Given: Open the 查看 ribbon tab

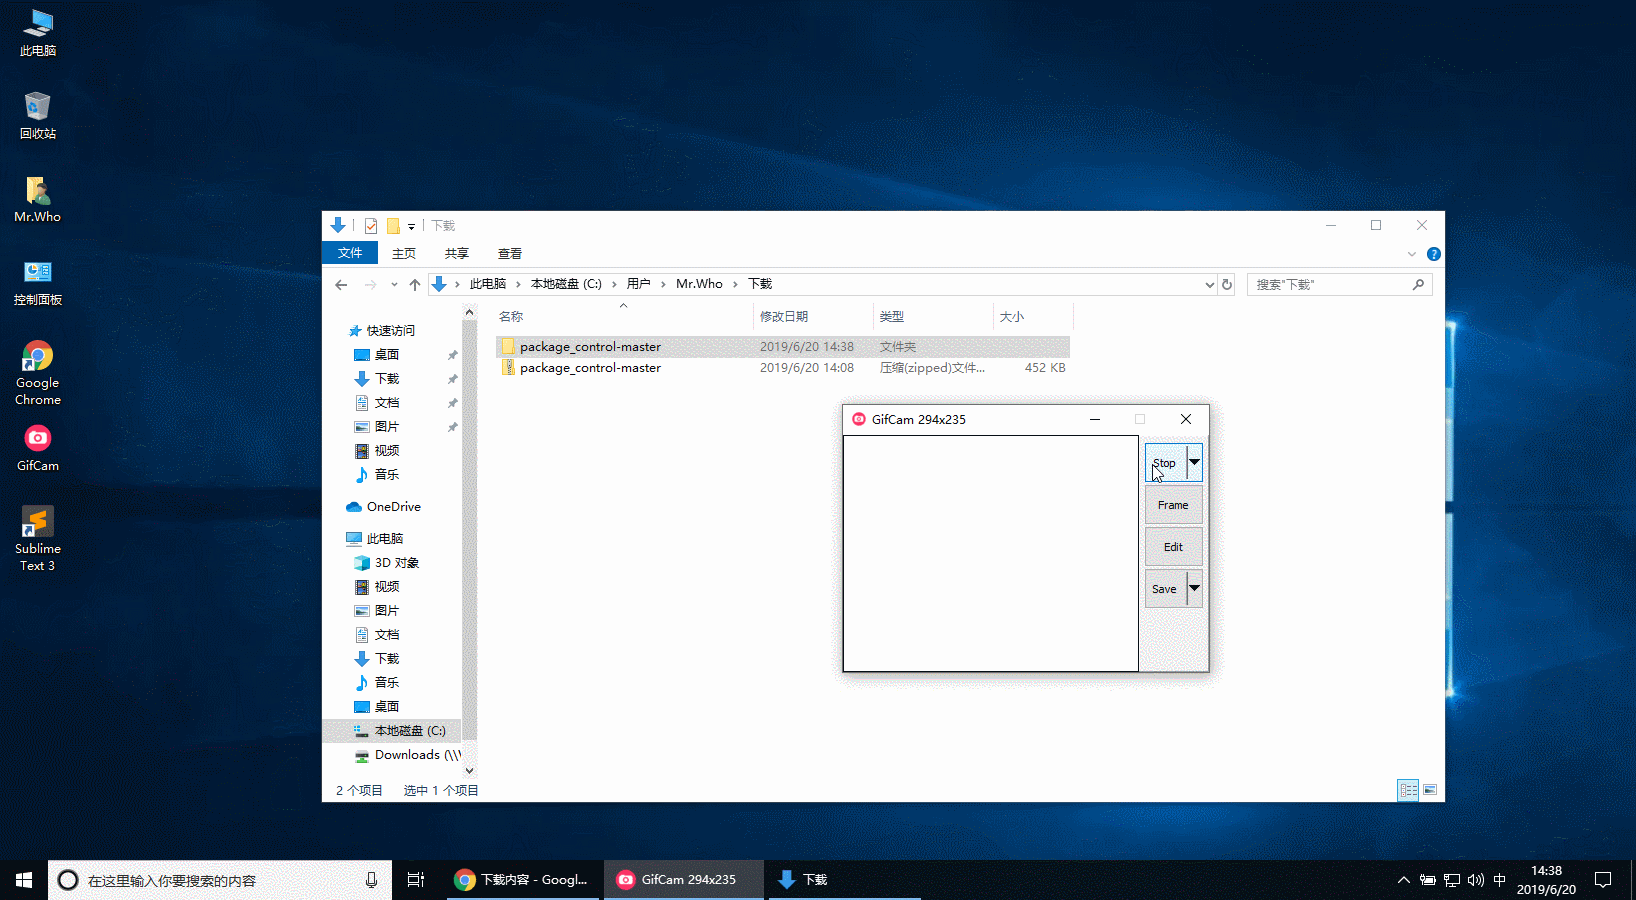Looking at the screenshot, I should [510, 254].
